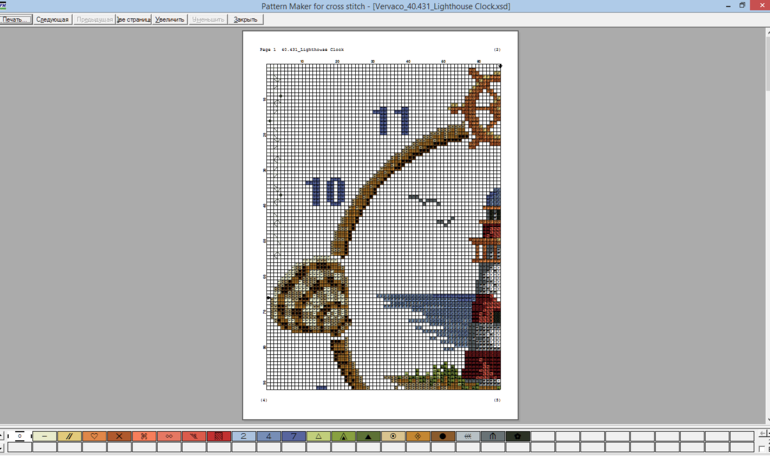
Task: Pick the orange swatch with heart symbol
Action: click(94, 437)
